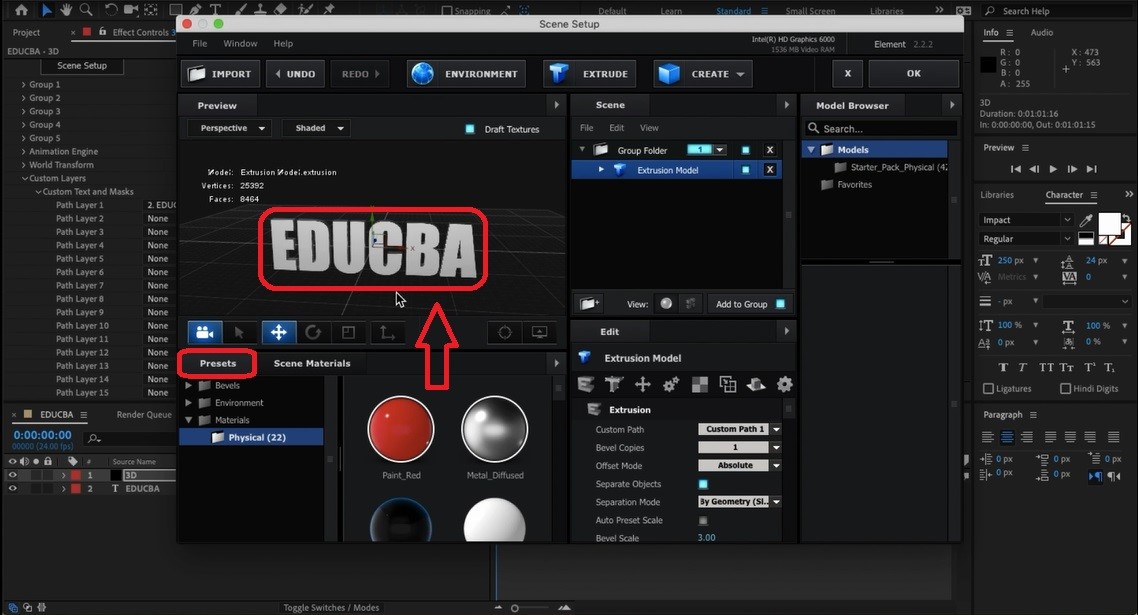The height and width of the screenshot is (615, 1138).
Task: Select the sphere view icon in Scene panel
Action: point(666,304)
